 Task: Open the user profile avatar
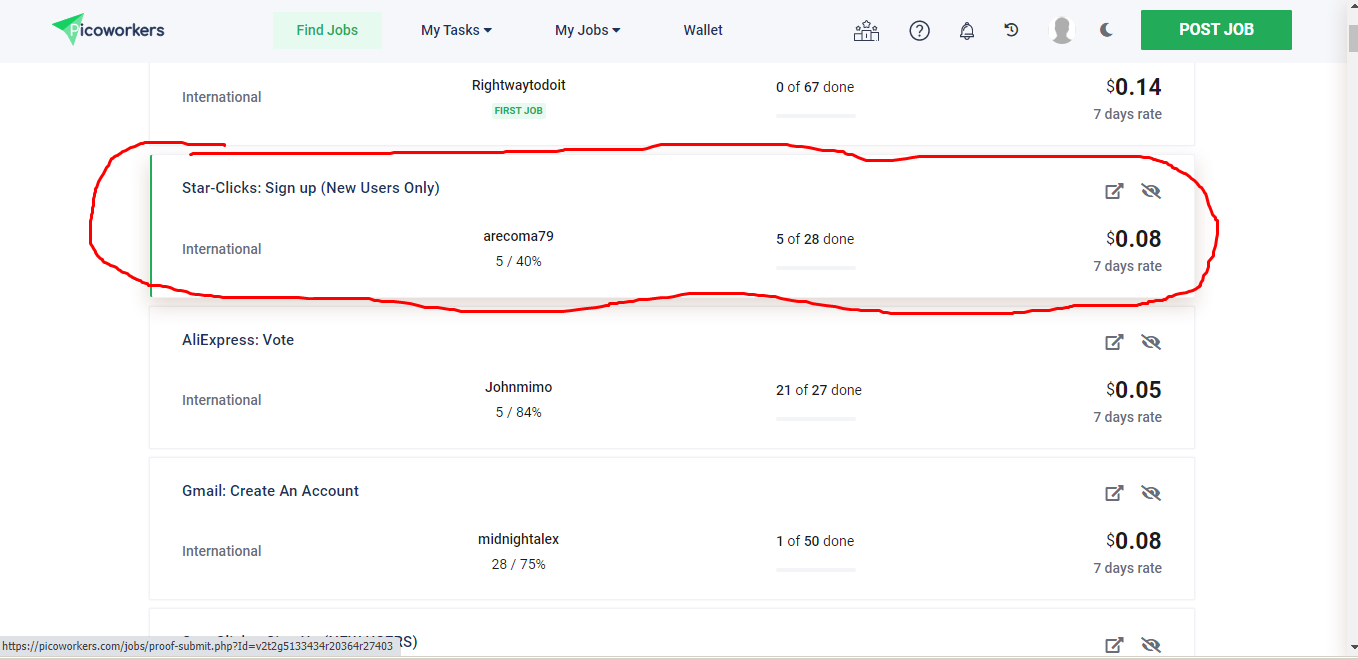coord(1062,30)
